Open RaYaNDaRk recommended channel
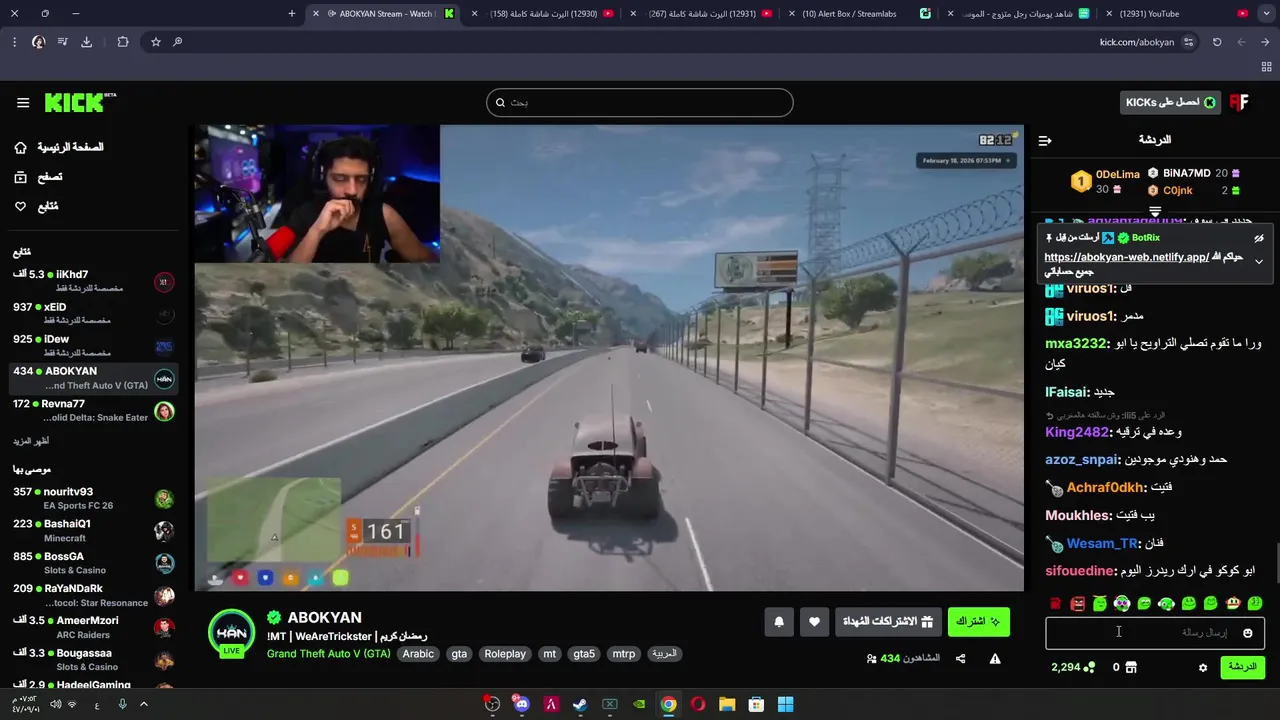Screen dimensions: 1280x720 pyautogui.click(x=94, y=595)
